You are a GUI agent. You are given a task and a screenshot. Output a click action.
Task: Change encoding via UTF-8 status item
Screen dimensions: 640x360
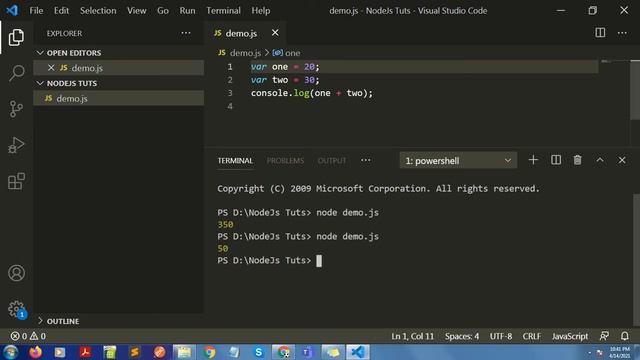[x=501, y=336]
